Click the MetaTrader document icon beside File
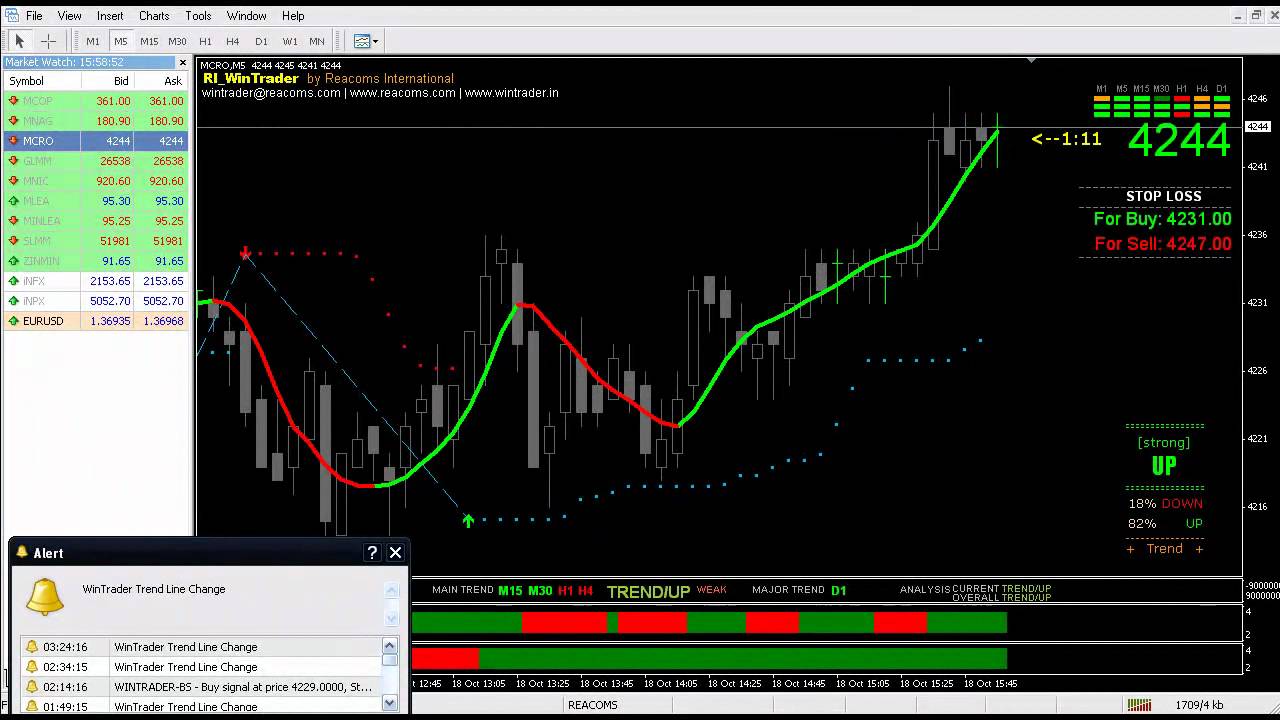Screen dimensions: 1280x720 click(x=11, y=16)
